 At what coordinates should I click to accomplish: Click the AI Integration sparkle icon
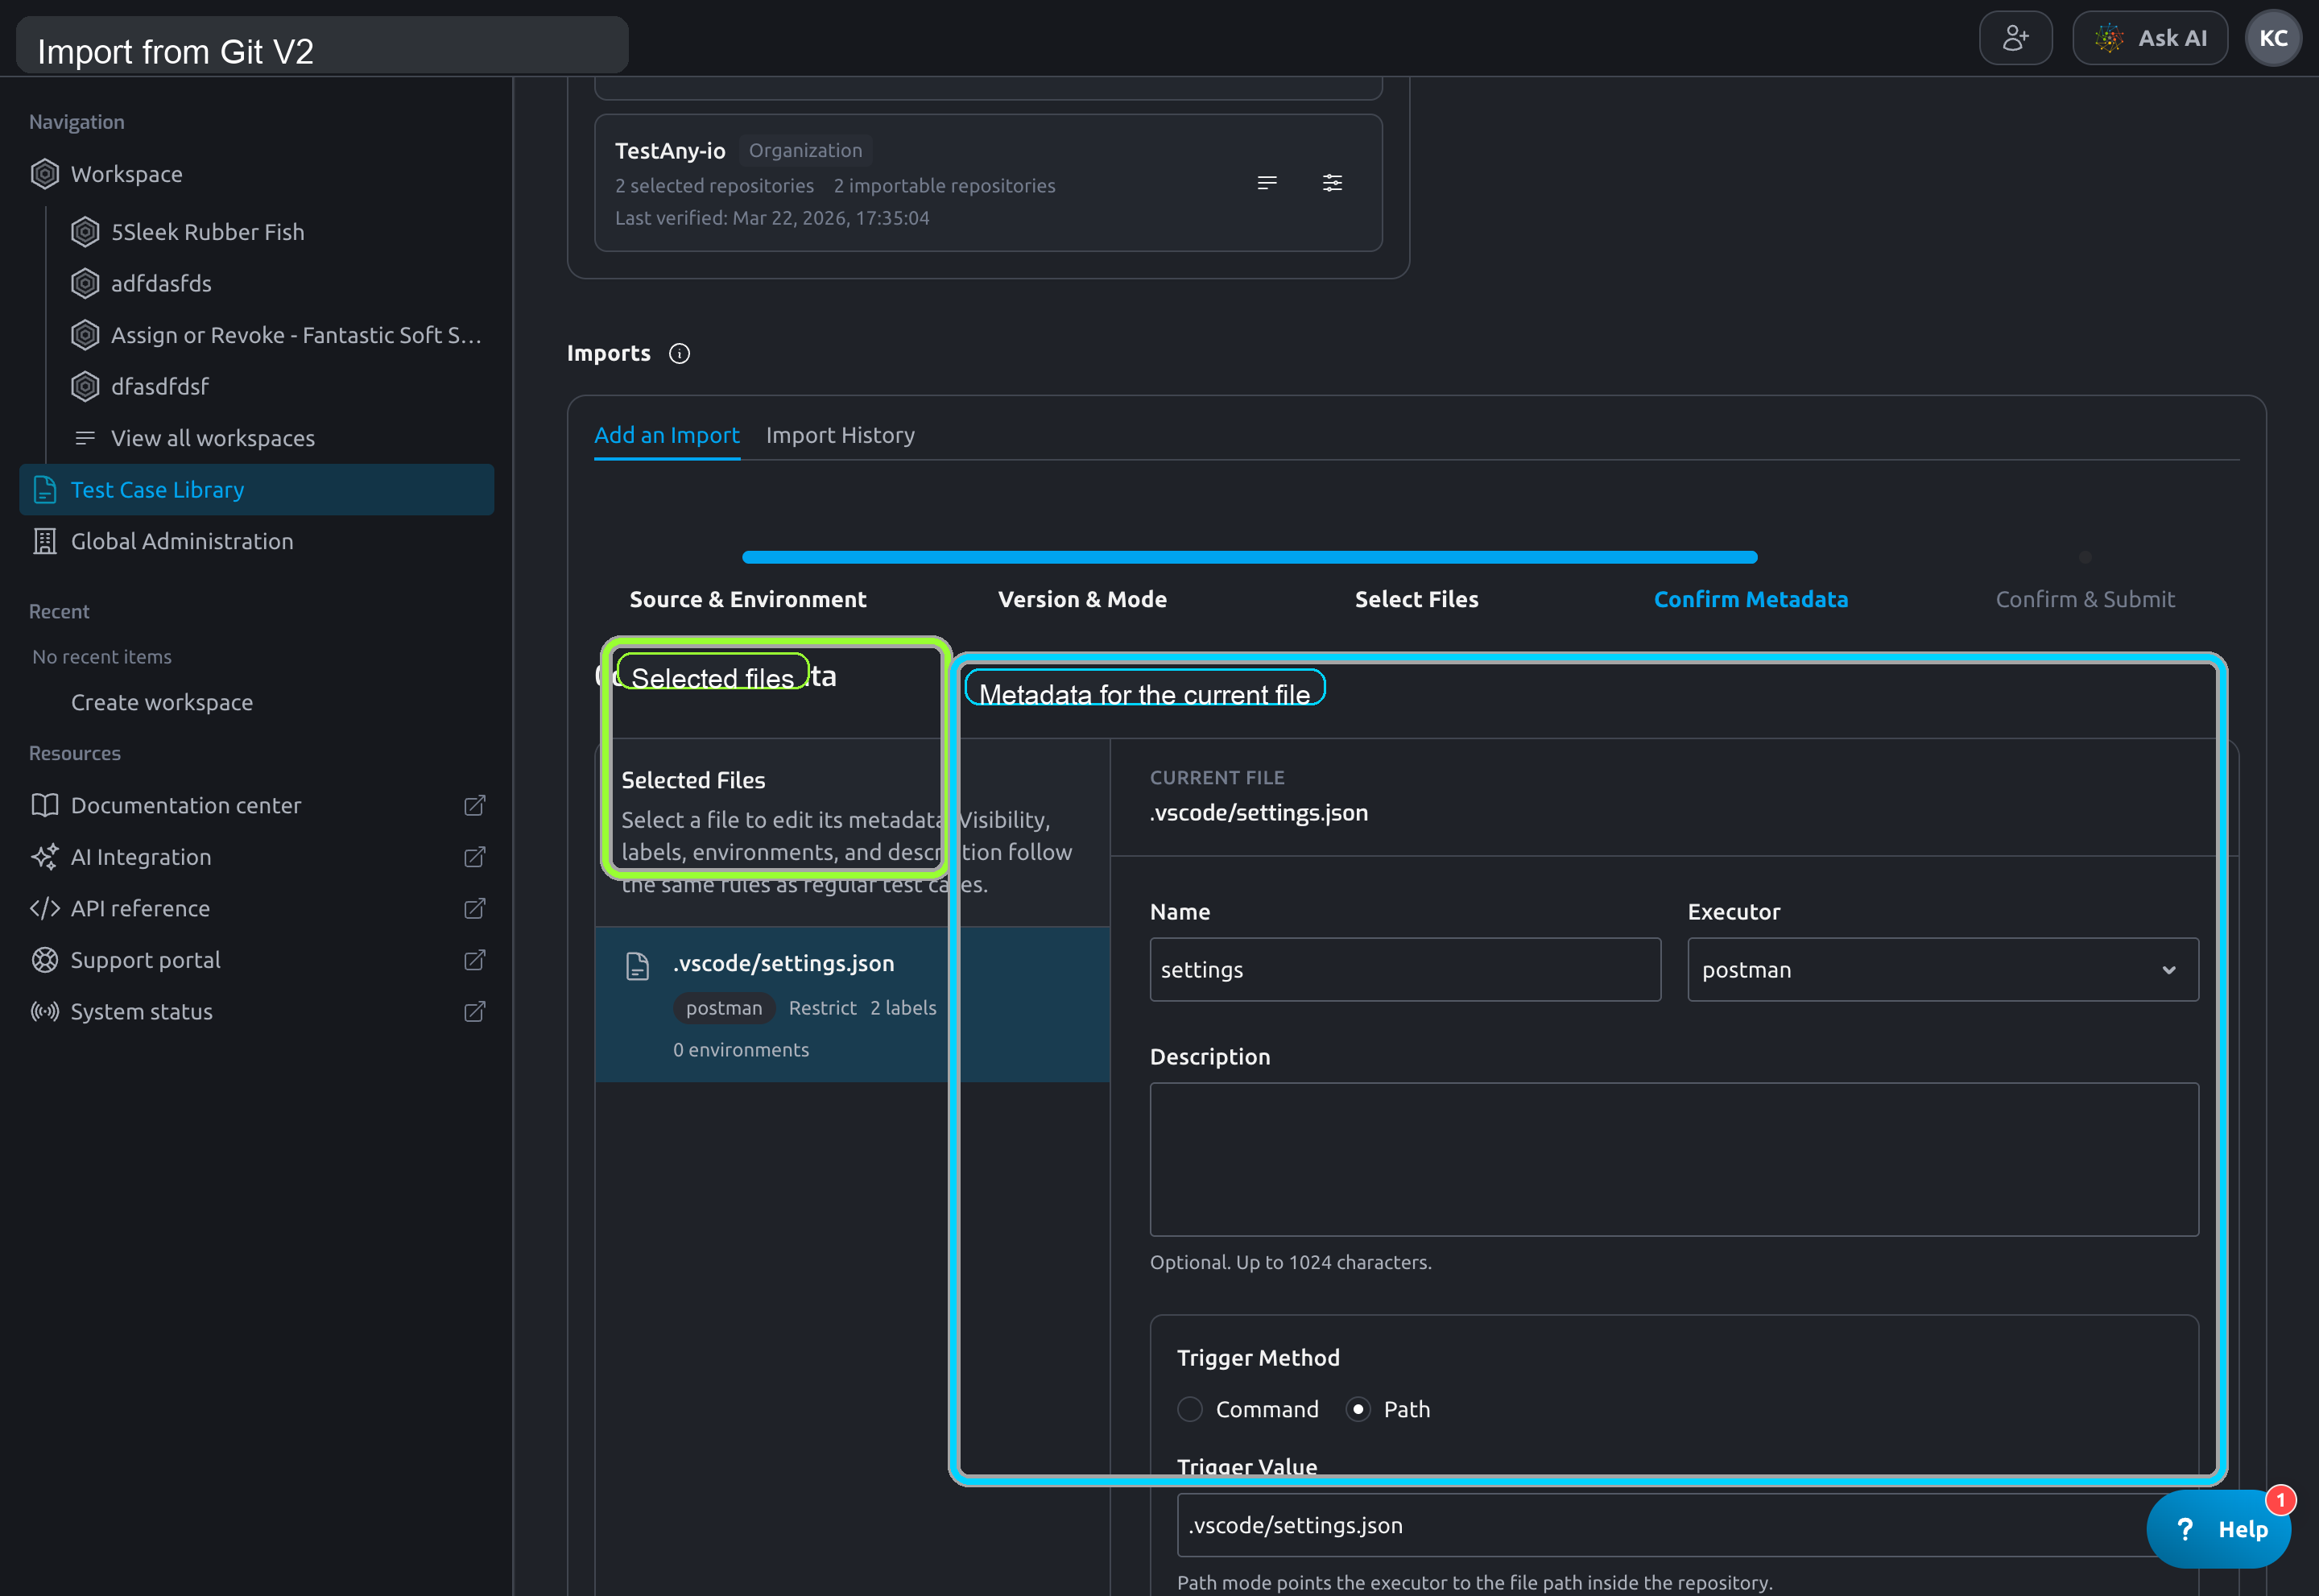pyautogui.click(x=45, y=857)
